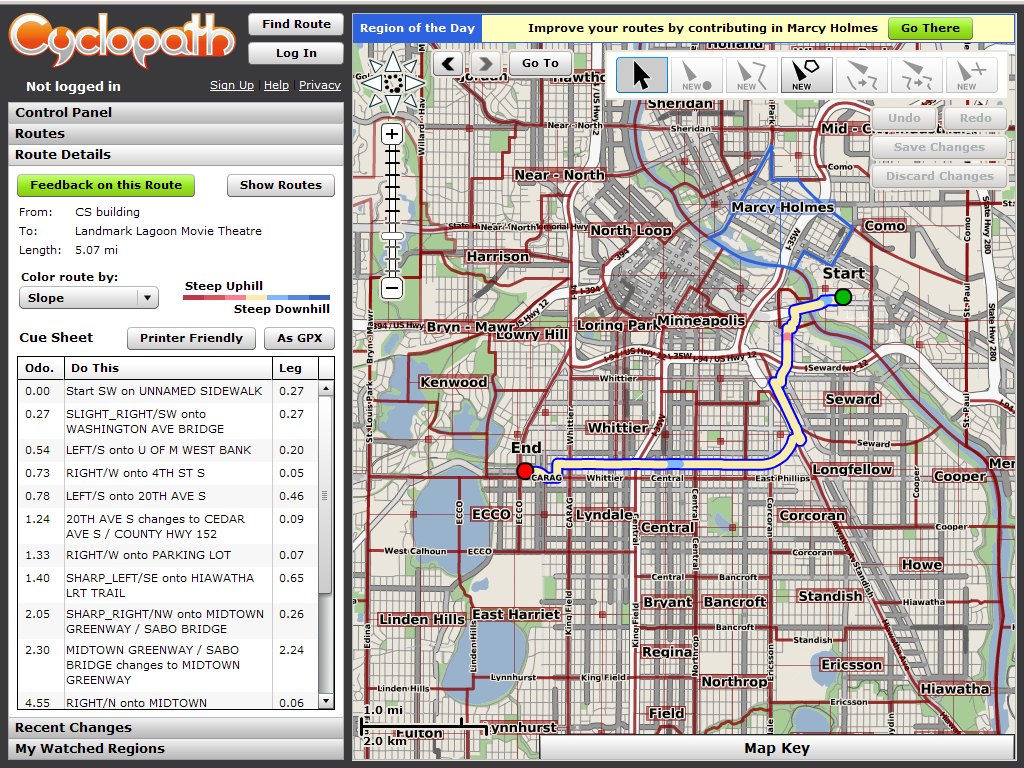The width and height of the screenshot is (1024, 768).
Task: Pan the map north with up arrow
Action: tap(392, 61)
